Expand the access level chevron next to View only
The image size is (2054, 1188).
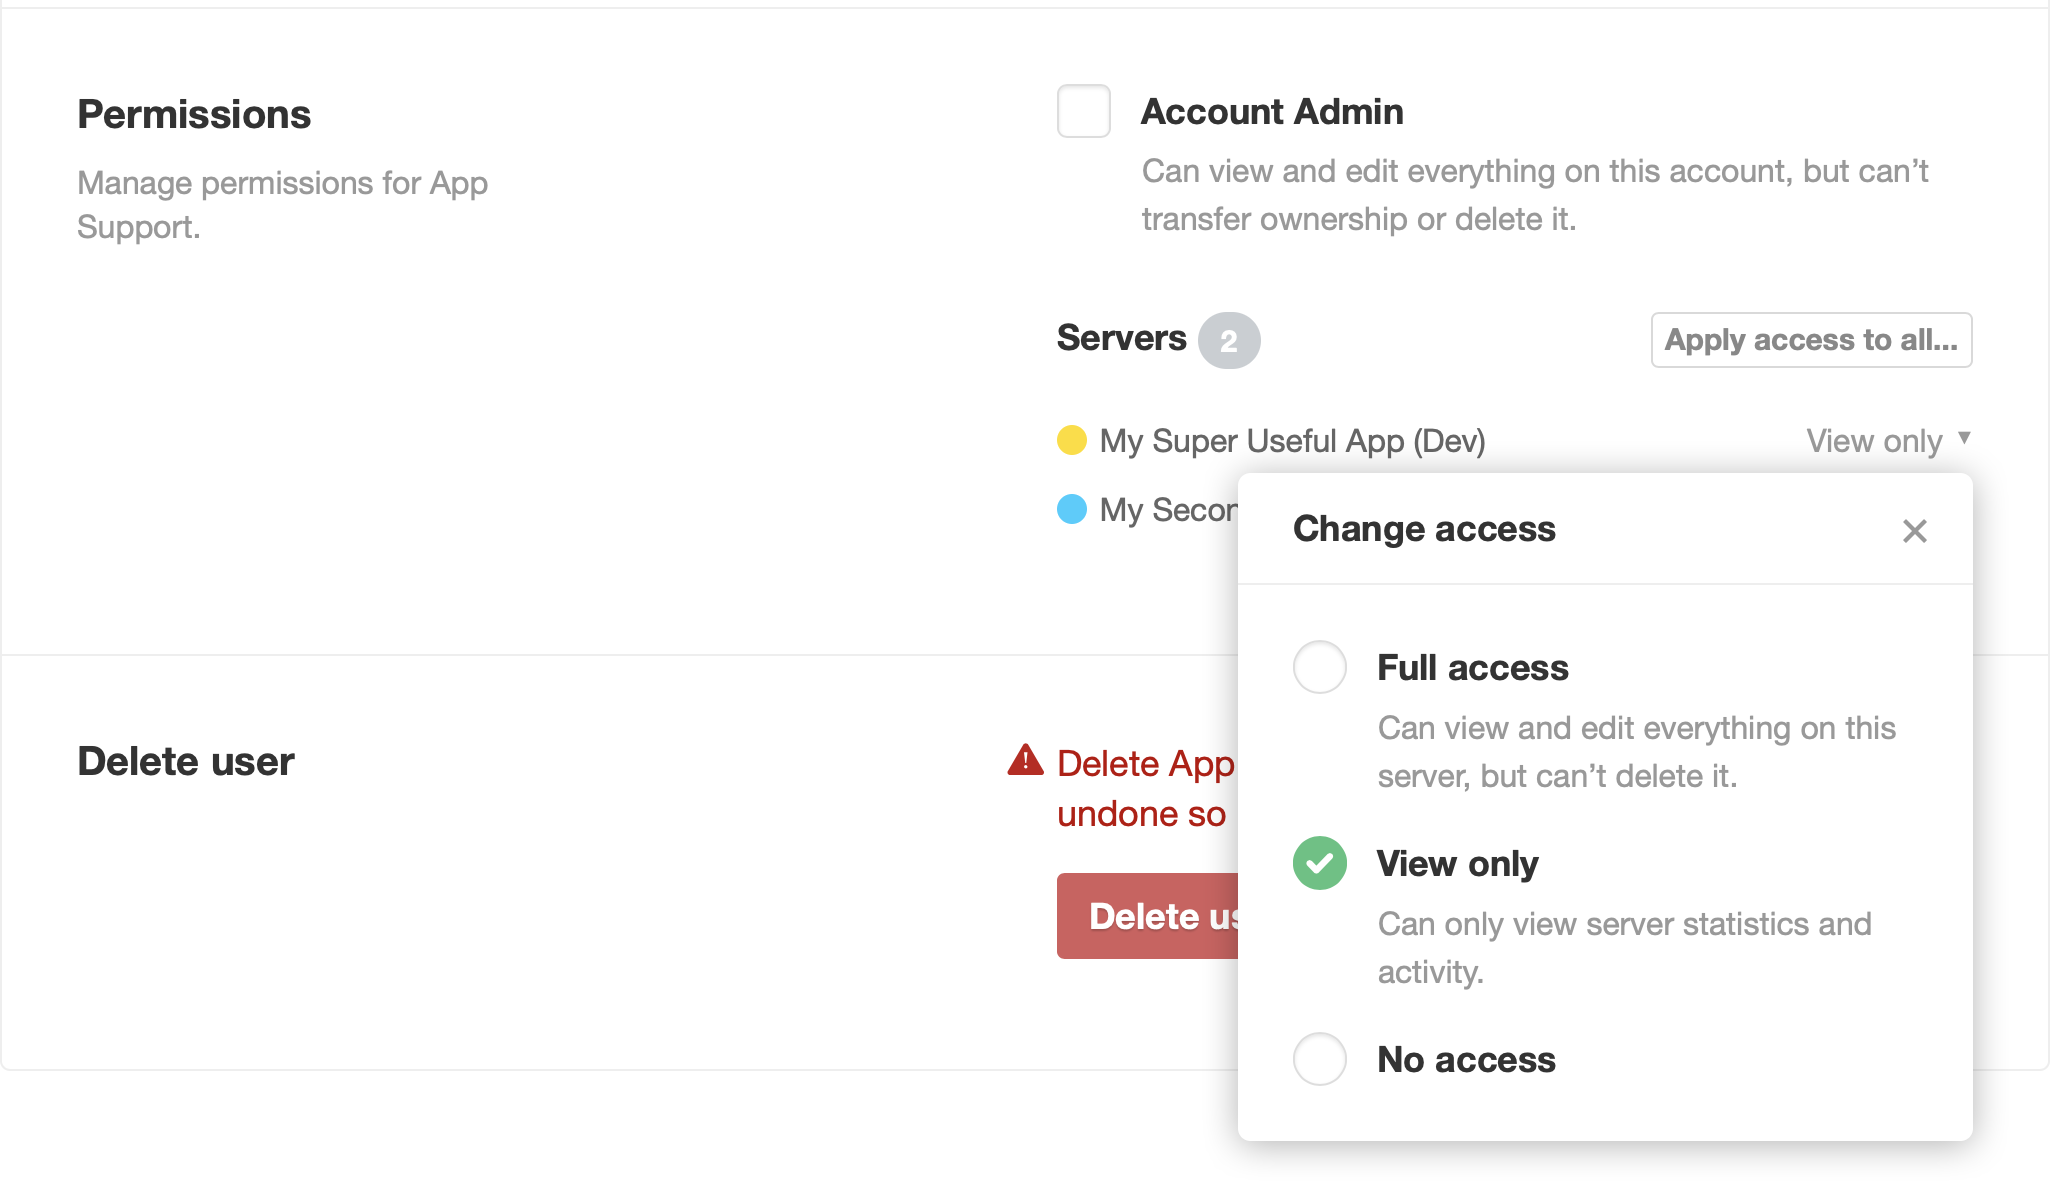(x=1963, y=437)
